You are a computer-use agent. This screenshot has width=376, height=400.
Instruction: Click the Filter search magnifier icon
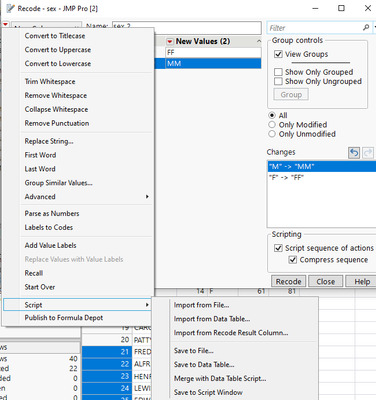click(366, 28)
